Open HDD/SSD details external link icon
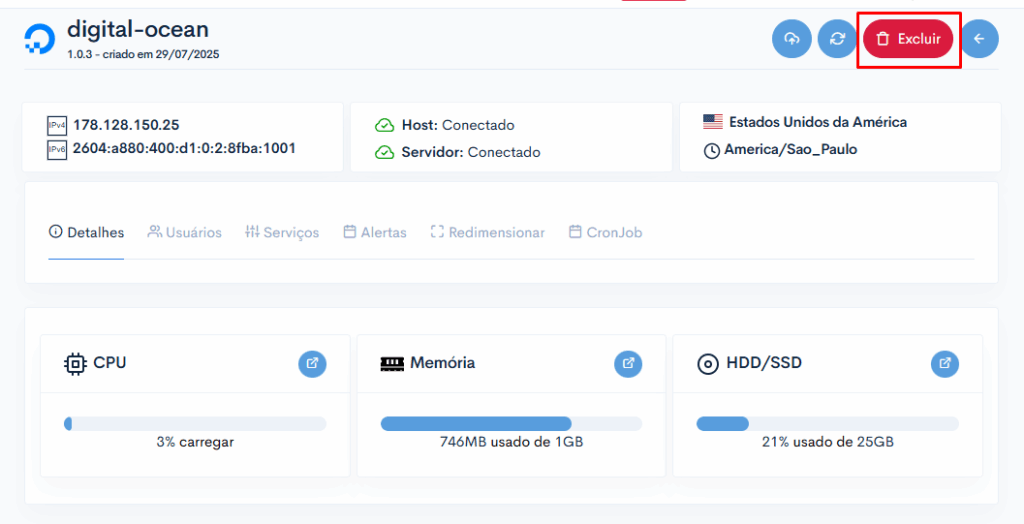Image resolution: width=1024 pixels, height=524 pixels. [945, 363]
